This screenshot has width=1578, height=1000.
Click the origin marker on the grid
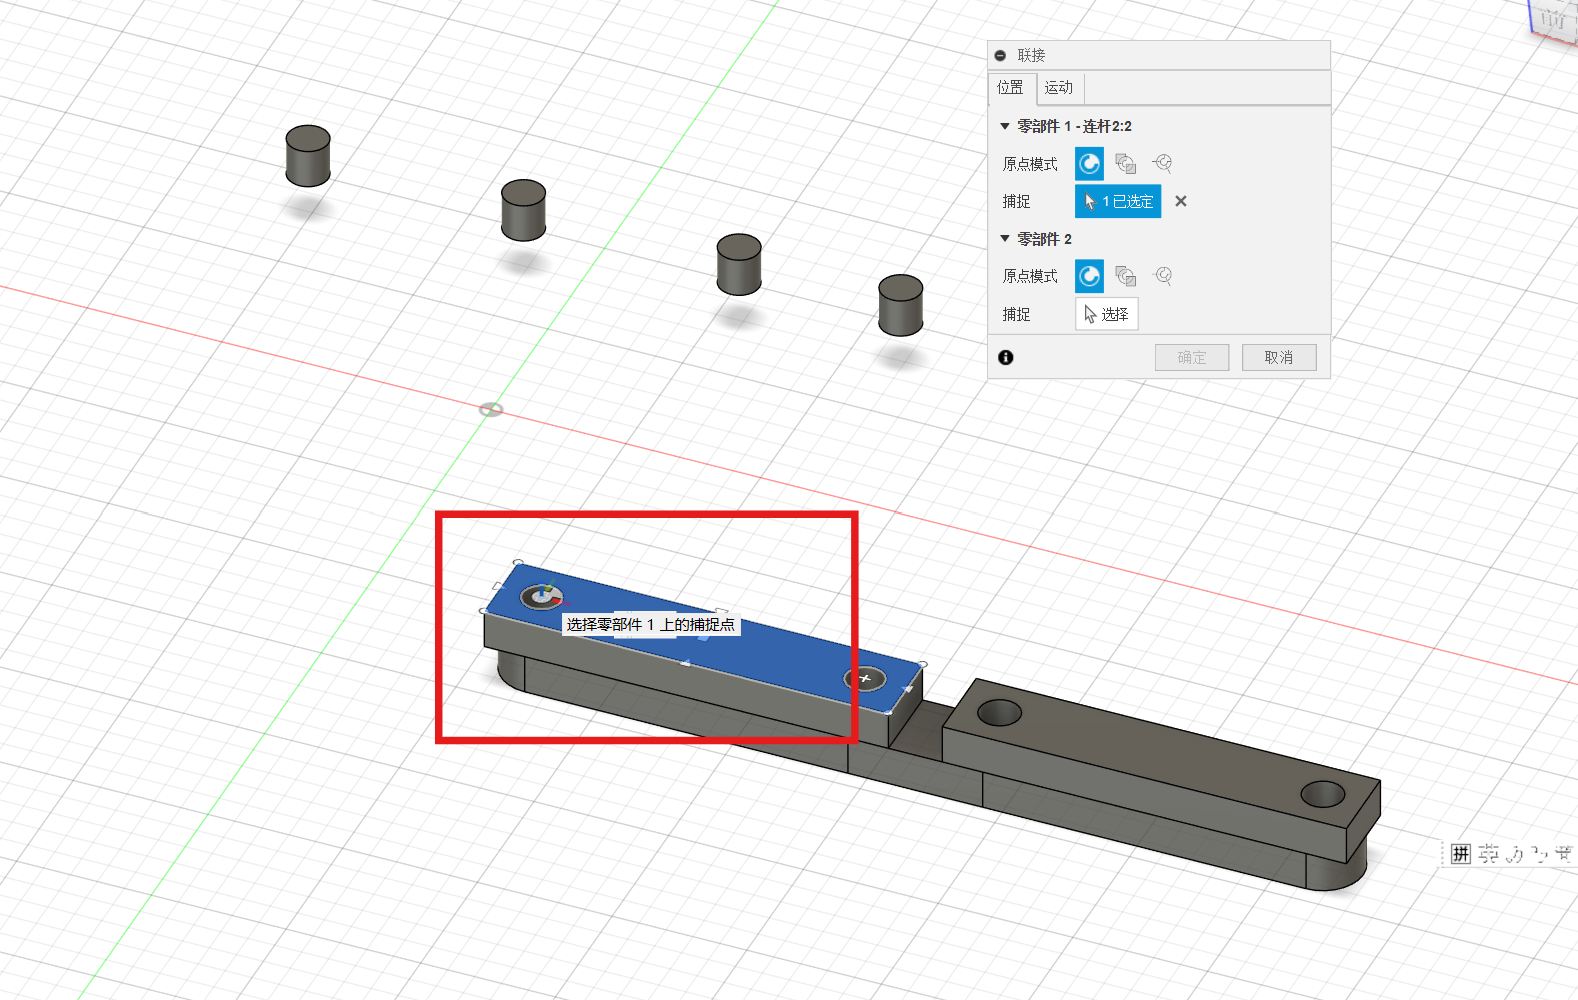(x=490, y=409)
